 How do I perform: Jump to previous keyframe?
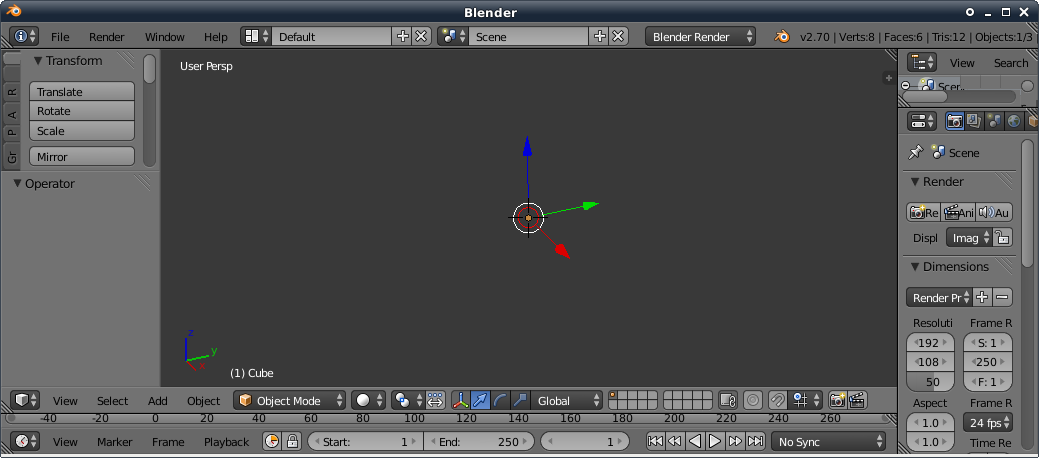tap(675, 441)
